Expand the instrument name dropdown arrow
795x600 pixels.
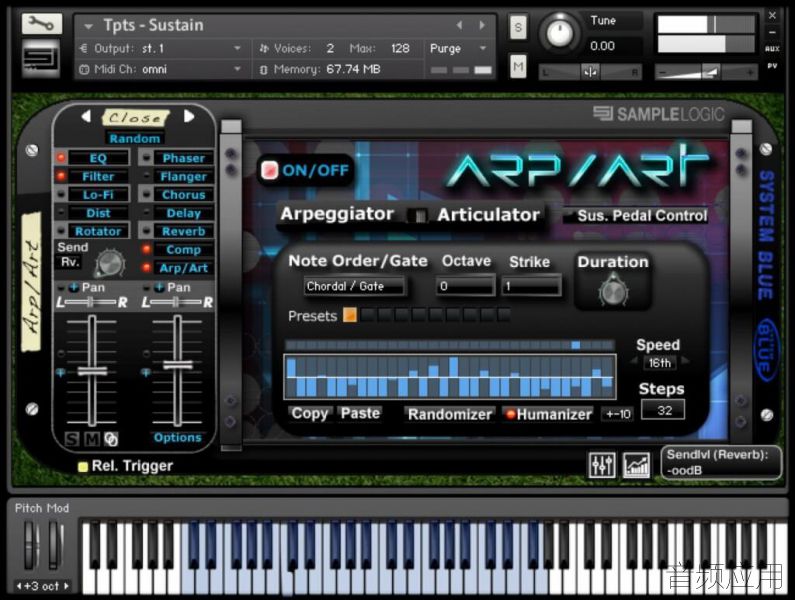(88, 25)
